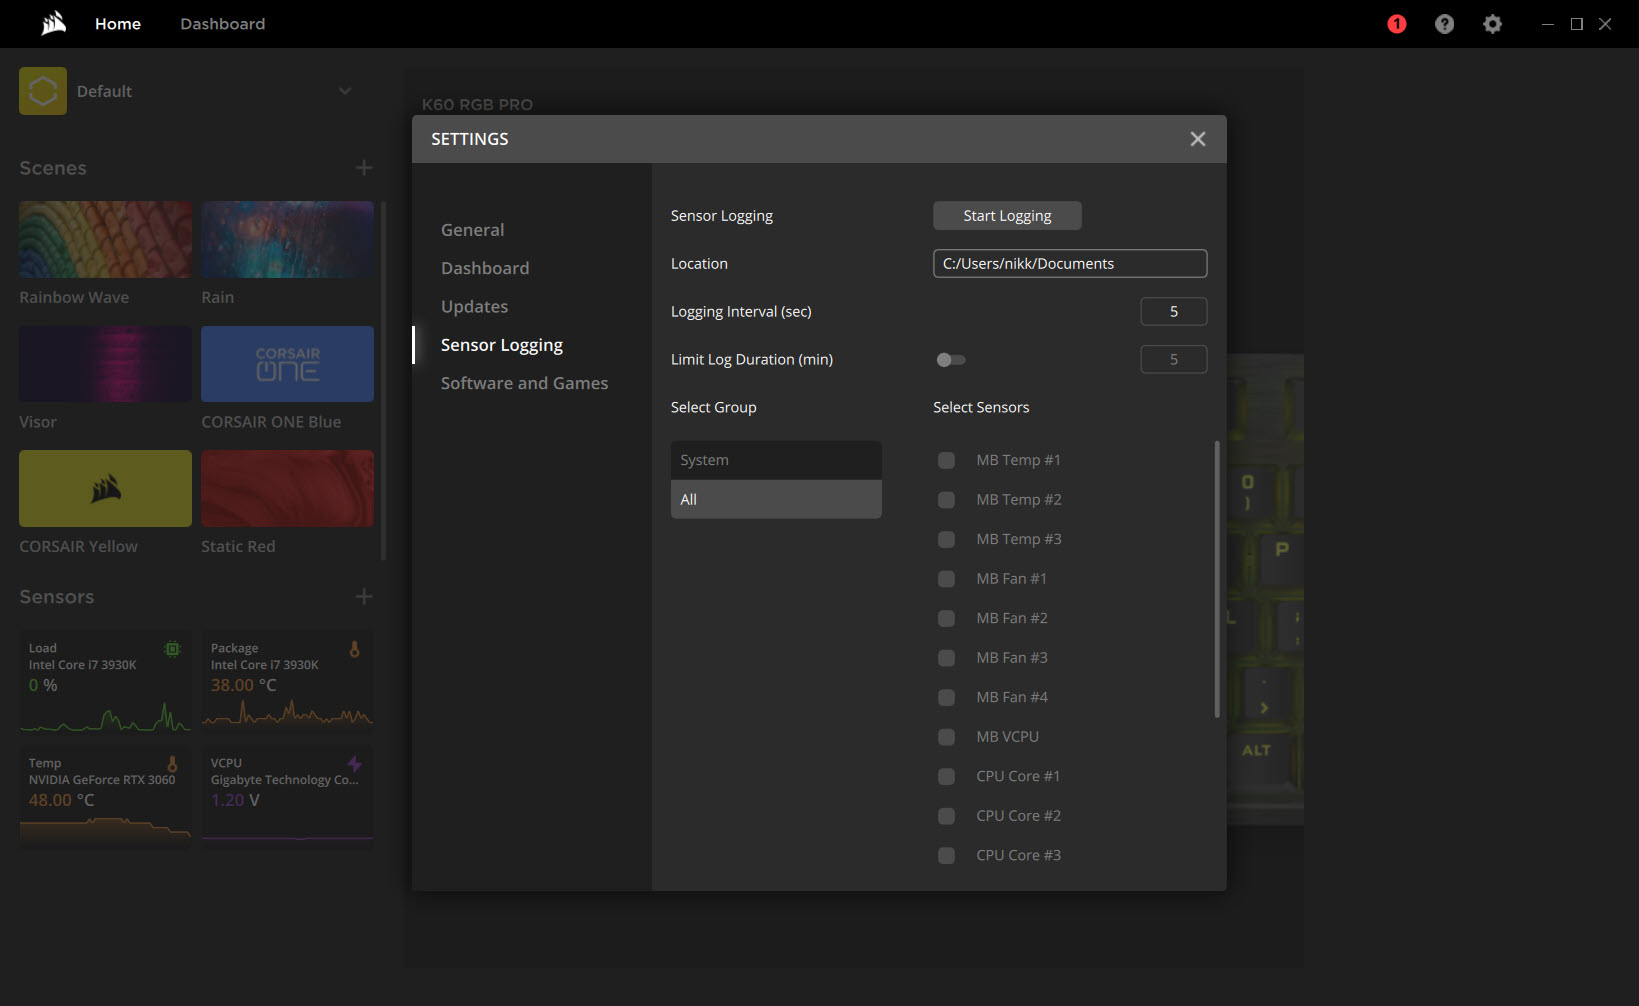Image resolution: width=1639 pixels, height=1006 pixels.
Task: Click the Default profile hexagon icon
Action: pyautogui.click(x=43, y=91)
